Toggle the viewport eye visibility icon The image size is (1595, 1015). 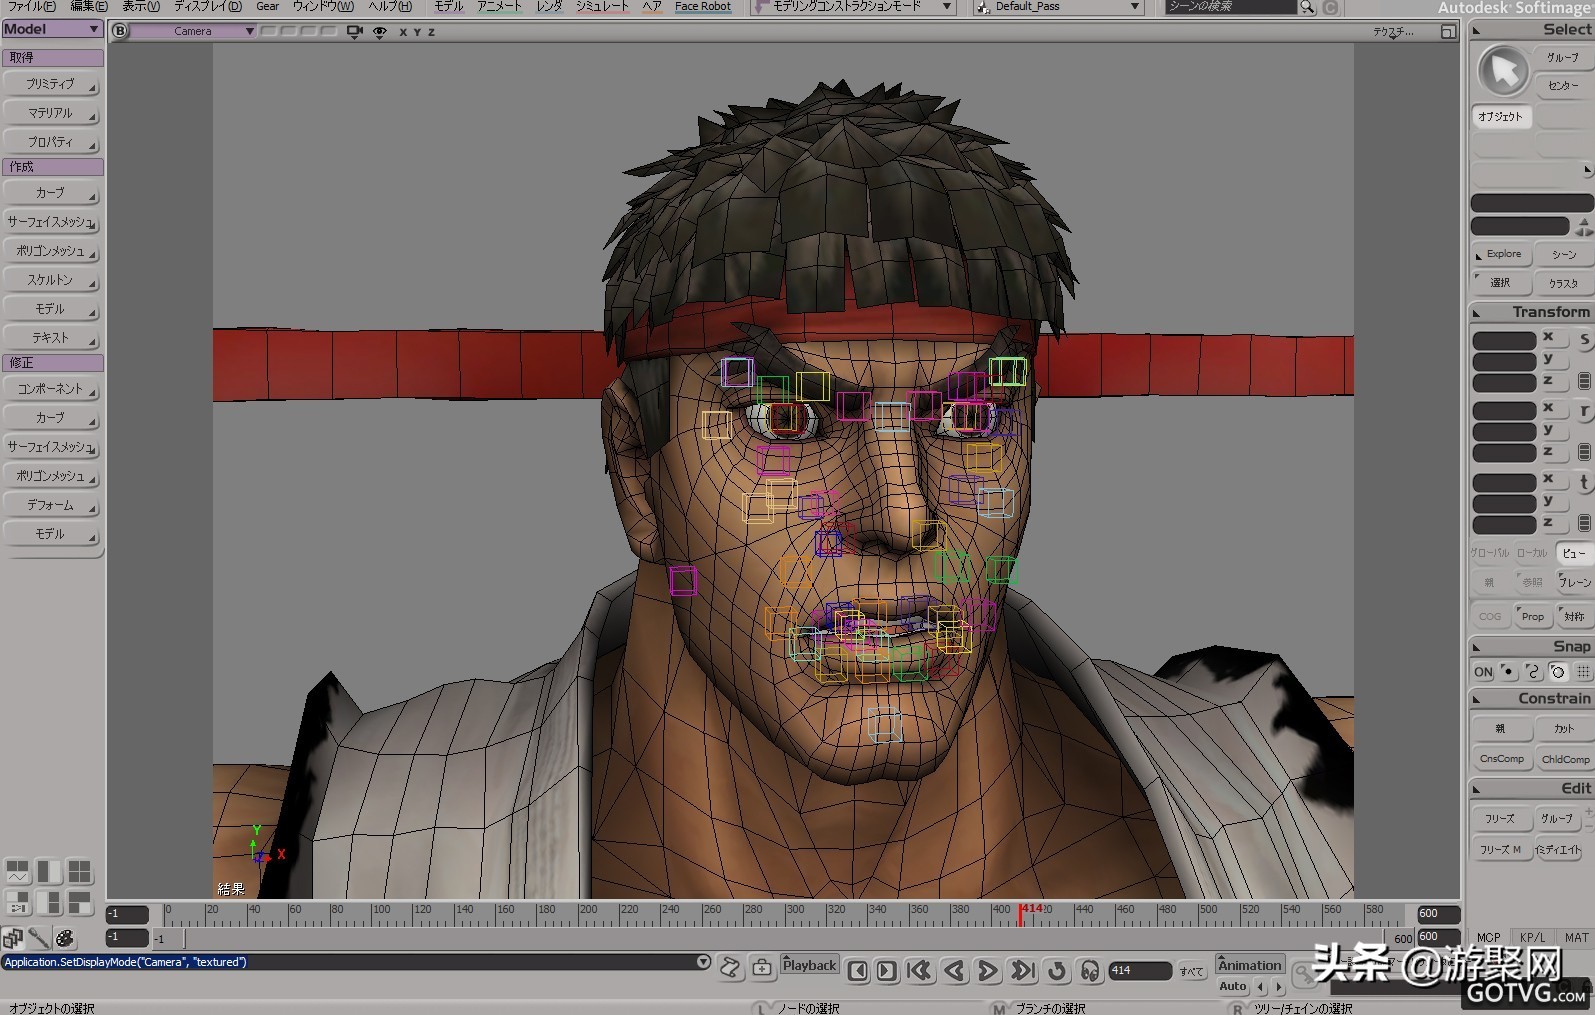[x=380, y=32]
